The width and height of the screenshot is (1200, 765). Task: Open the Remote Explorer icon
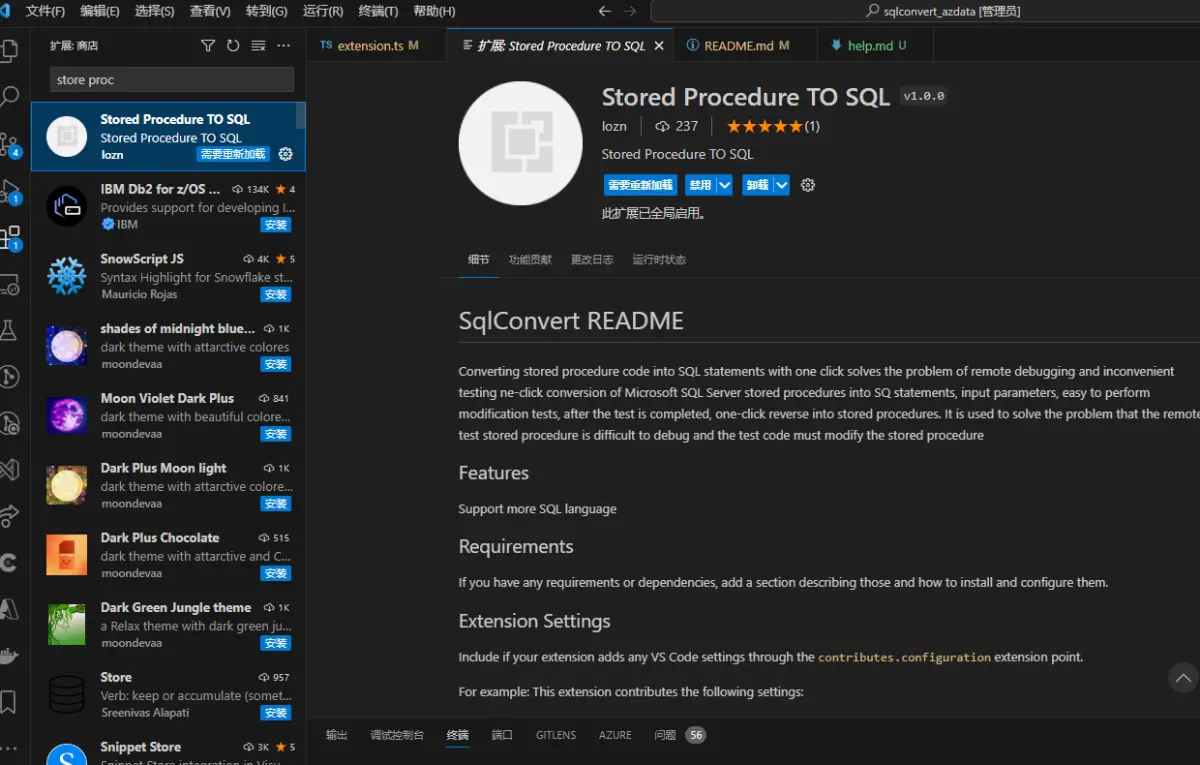9,284
